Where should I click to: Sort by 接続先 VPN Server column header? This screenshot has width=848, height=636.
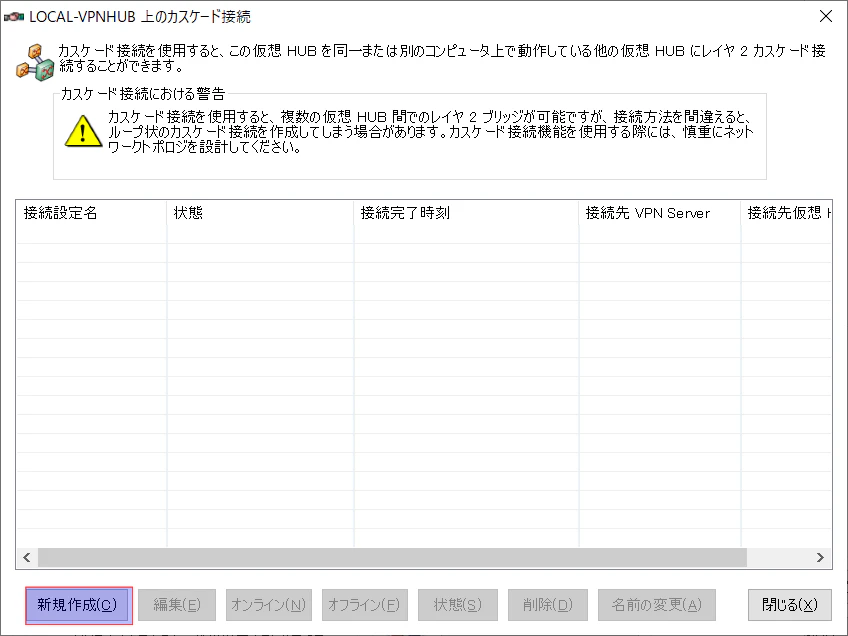660,213
